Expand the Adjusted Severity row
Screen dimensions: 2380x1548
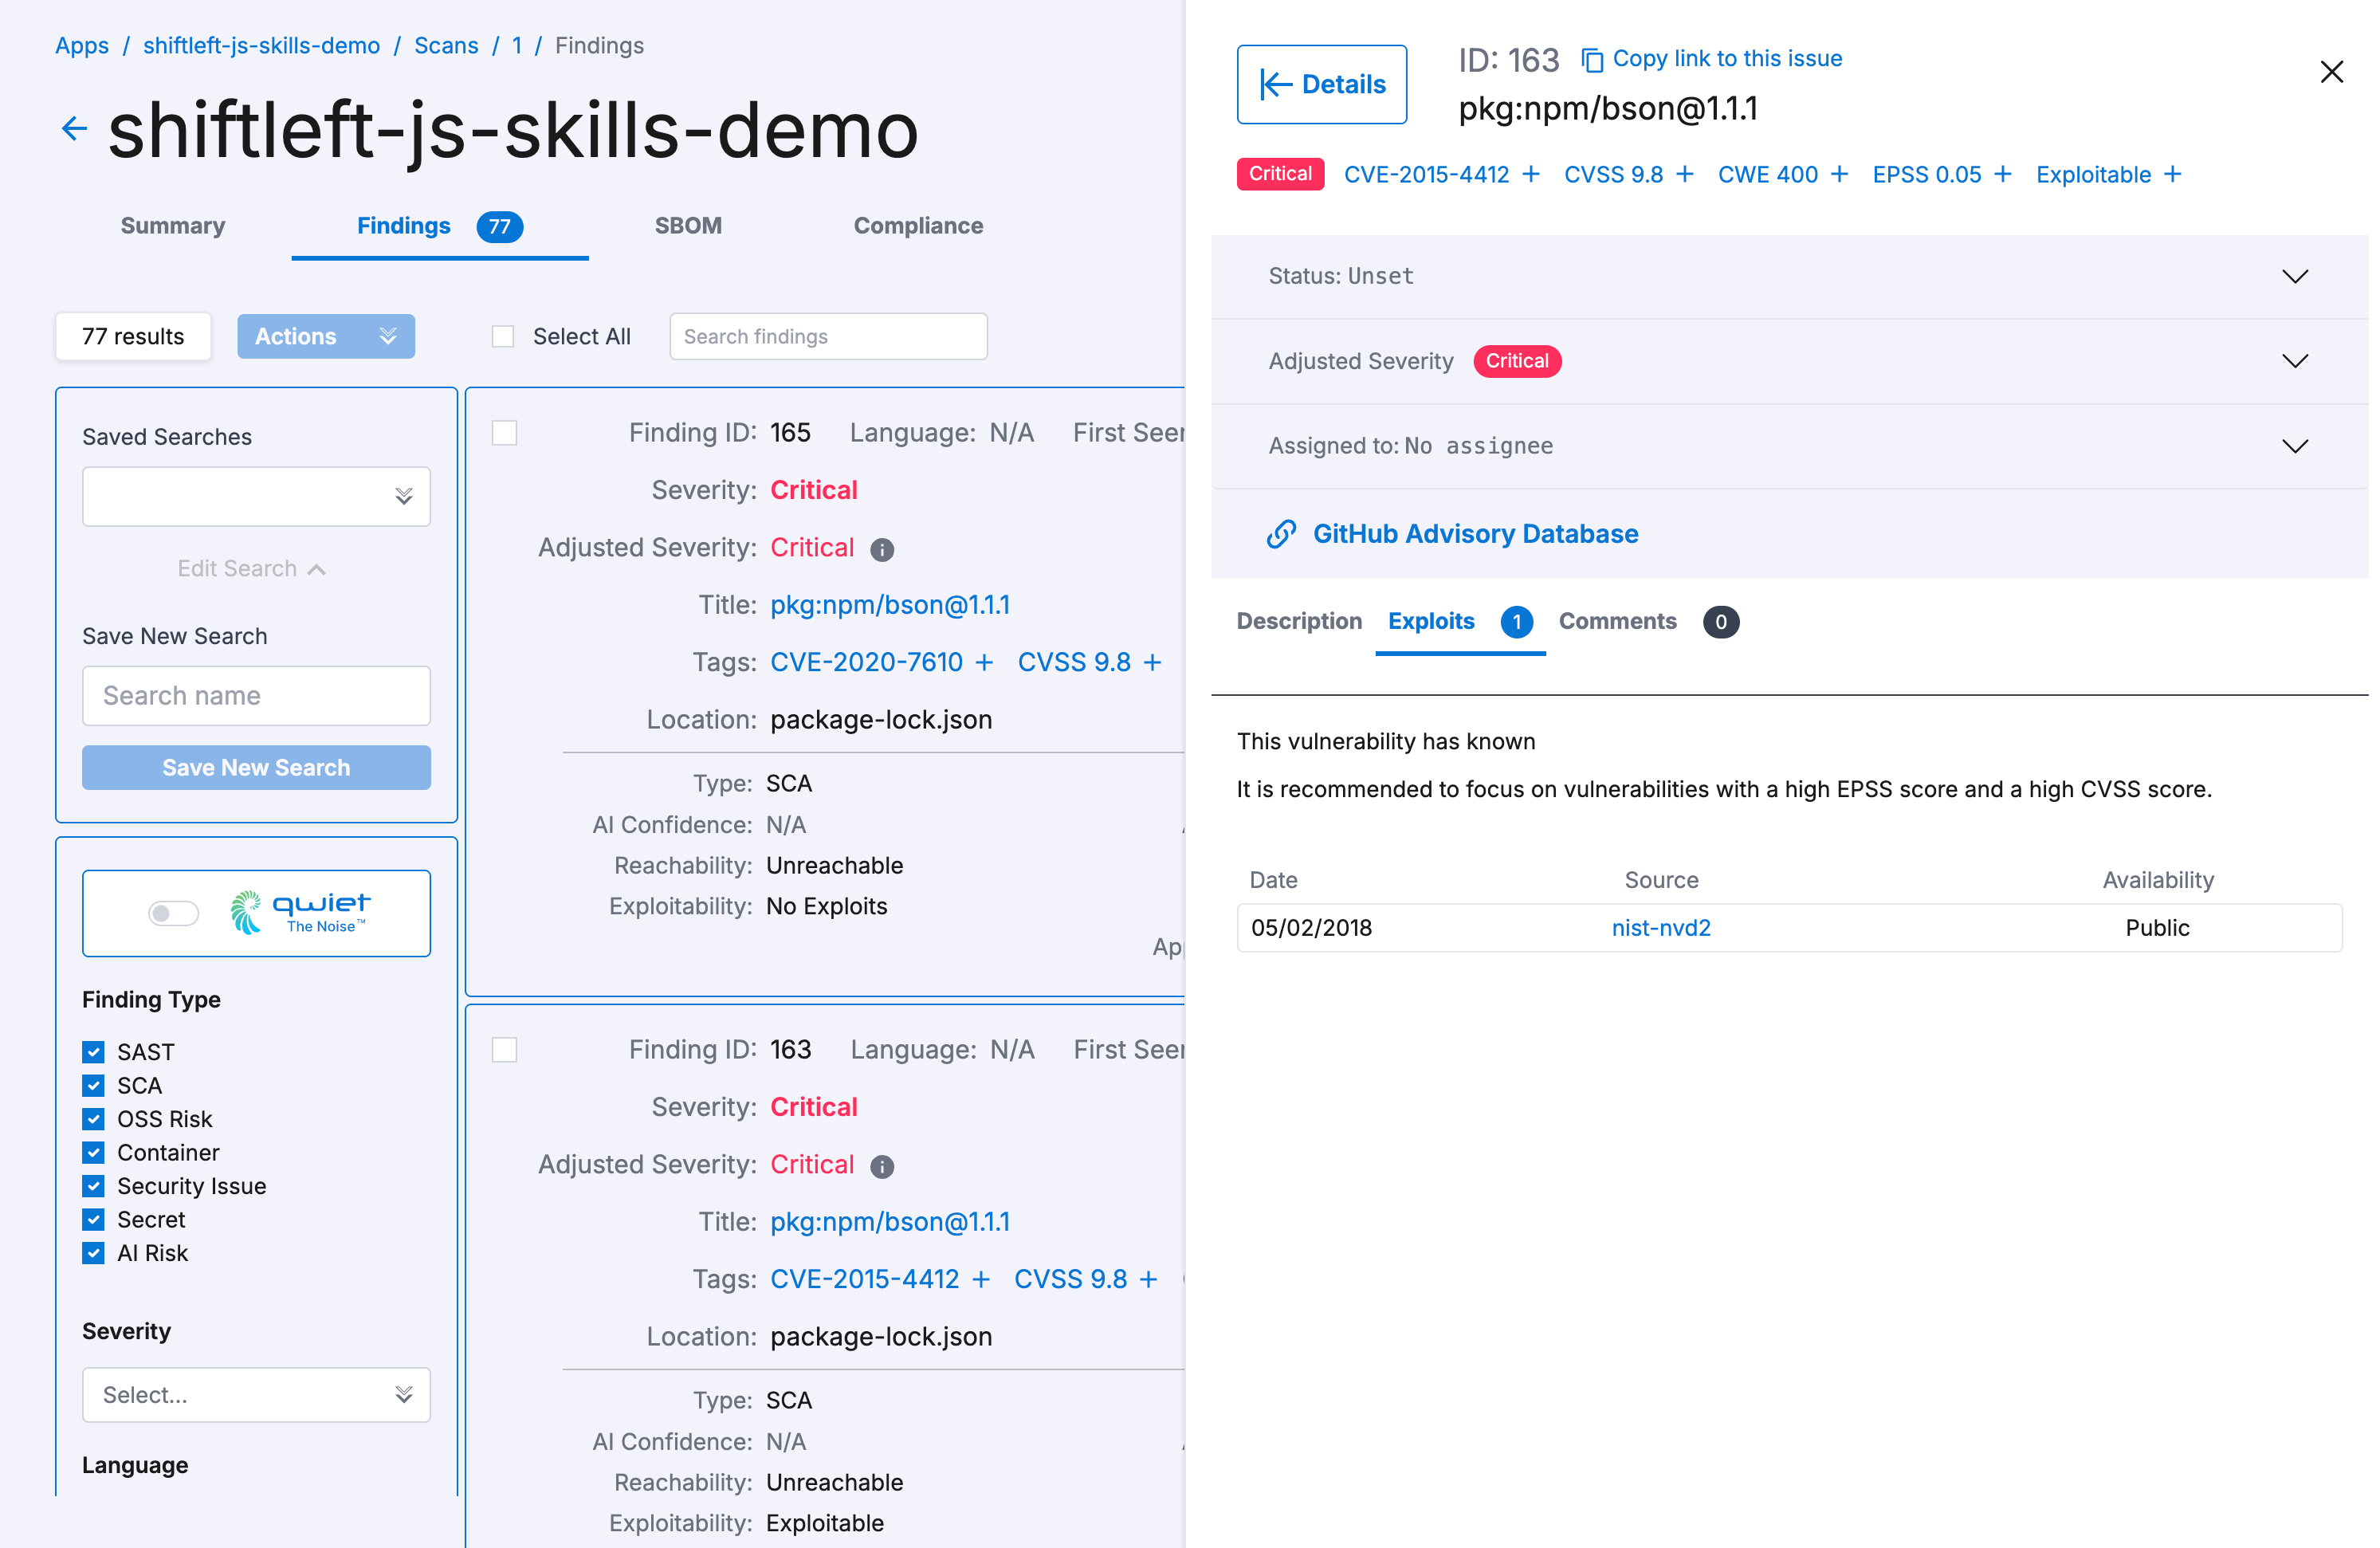(1789, 362)
